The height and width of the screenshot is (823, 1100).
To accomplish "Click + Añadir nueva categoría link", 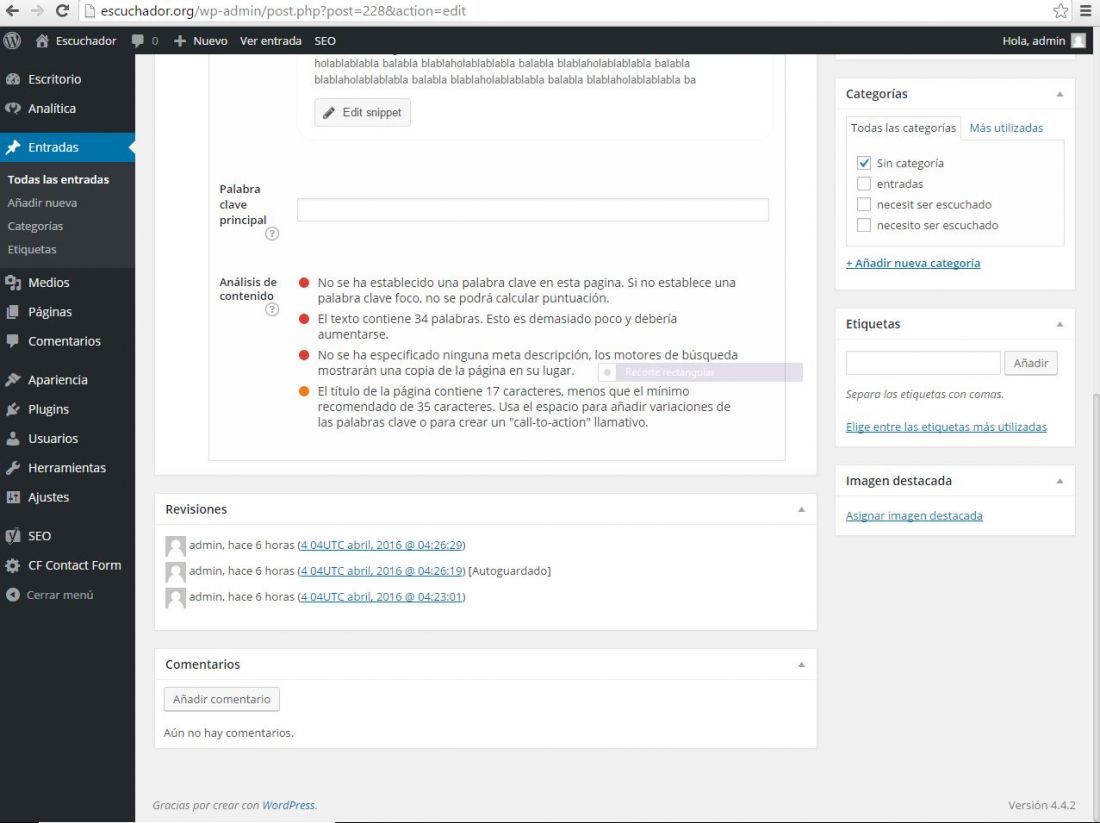I will point(913,263).
